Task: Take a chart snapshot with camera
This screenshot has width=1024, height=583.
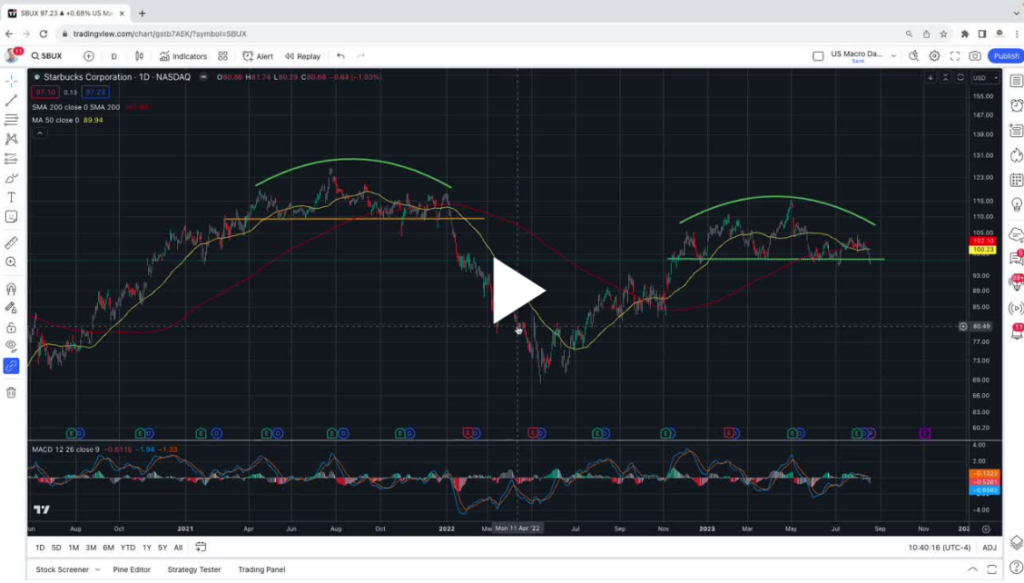Action: tap(975, 56)
